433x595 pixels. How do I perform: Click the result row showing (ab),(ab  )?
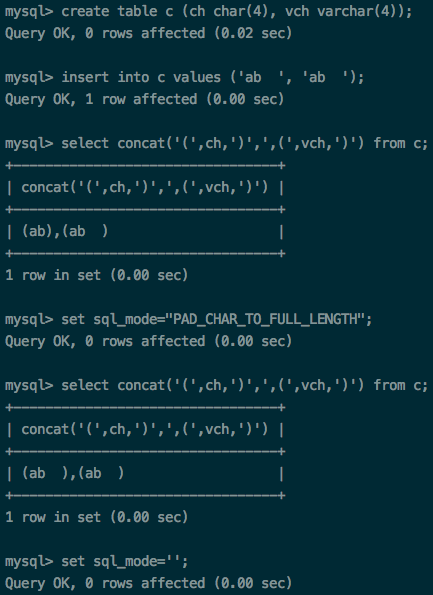[145, 231]
